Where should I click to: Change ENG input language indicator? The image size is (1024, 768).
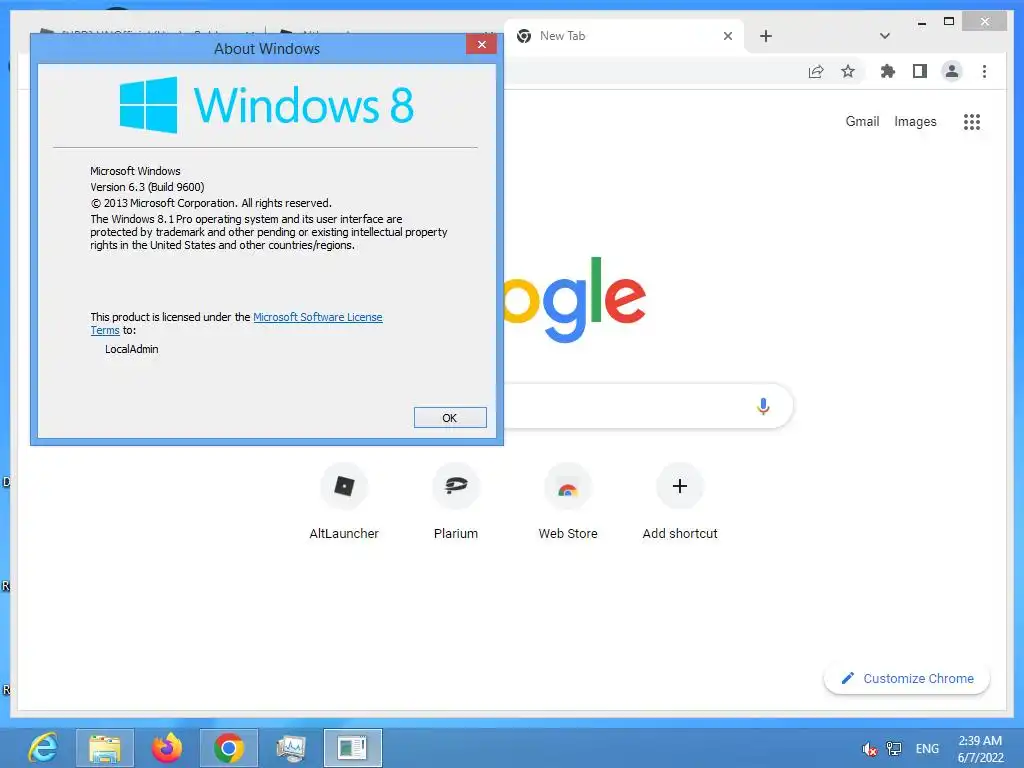point(927,749)
